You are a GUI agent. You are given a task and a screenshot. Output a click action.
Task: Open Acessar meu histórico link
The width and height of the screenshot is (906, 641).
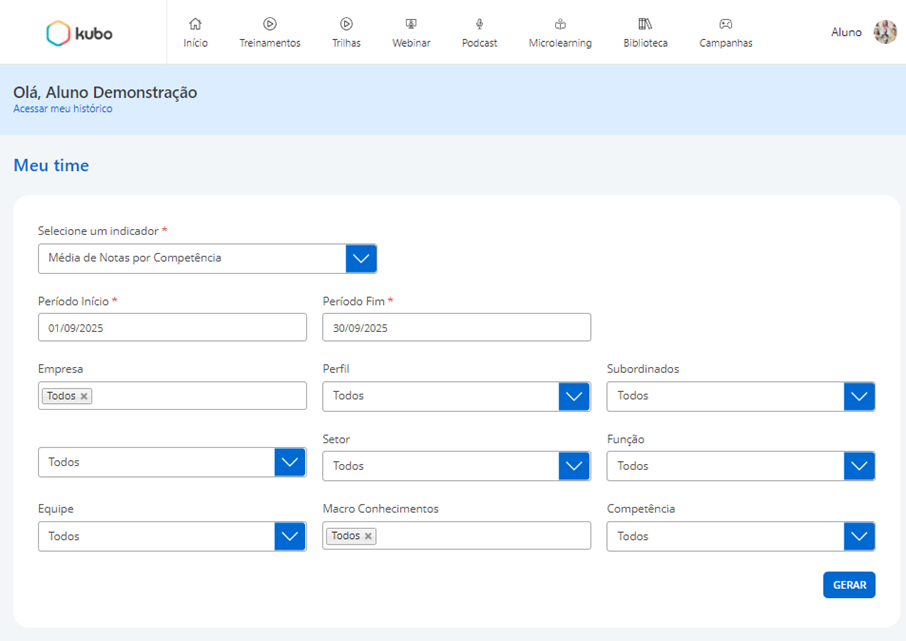coord(62,109)
